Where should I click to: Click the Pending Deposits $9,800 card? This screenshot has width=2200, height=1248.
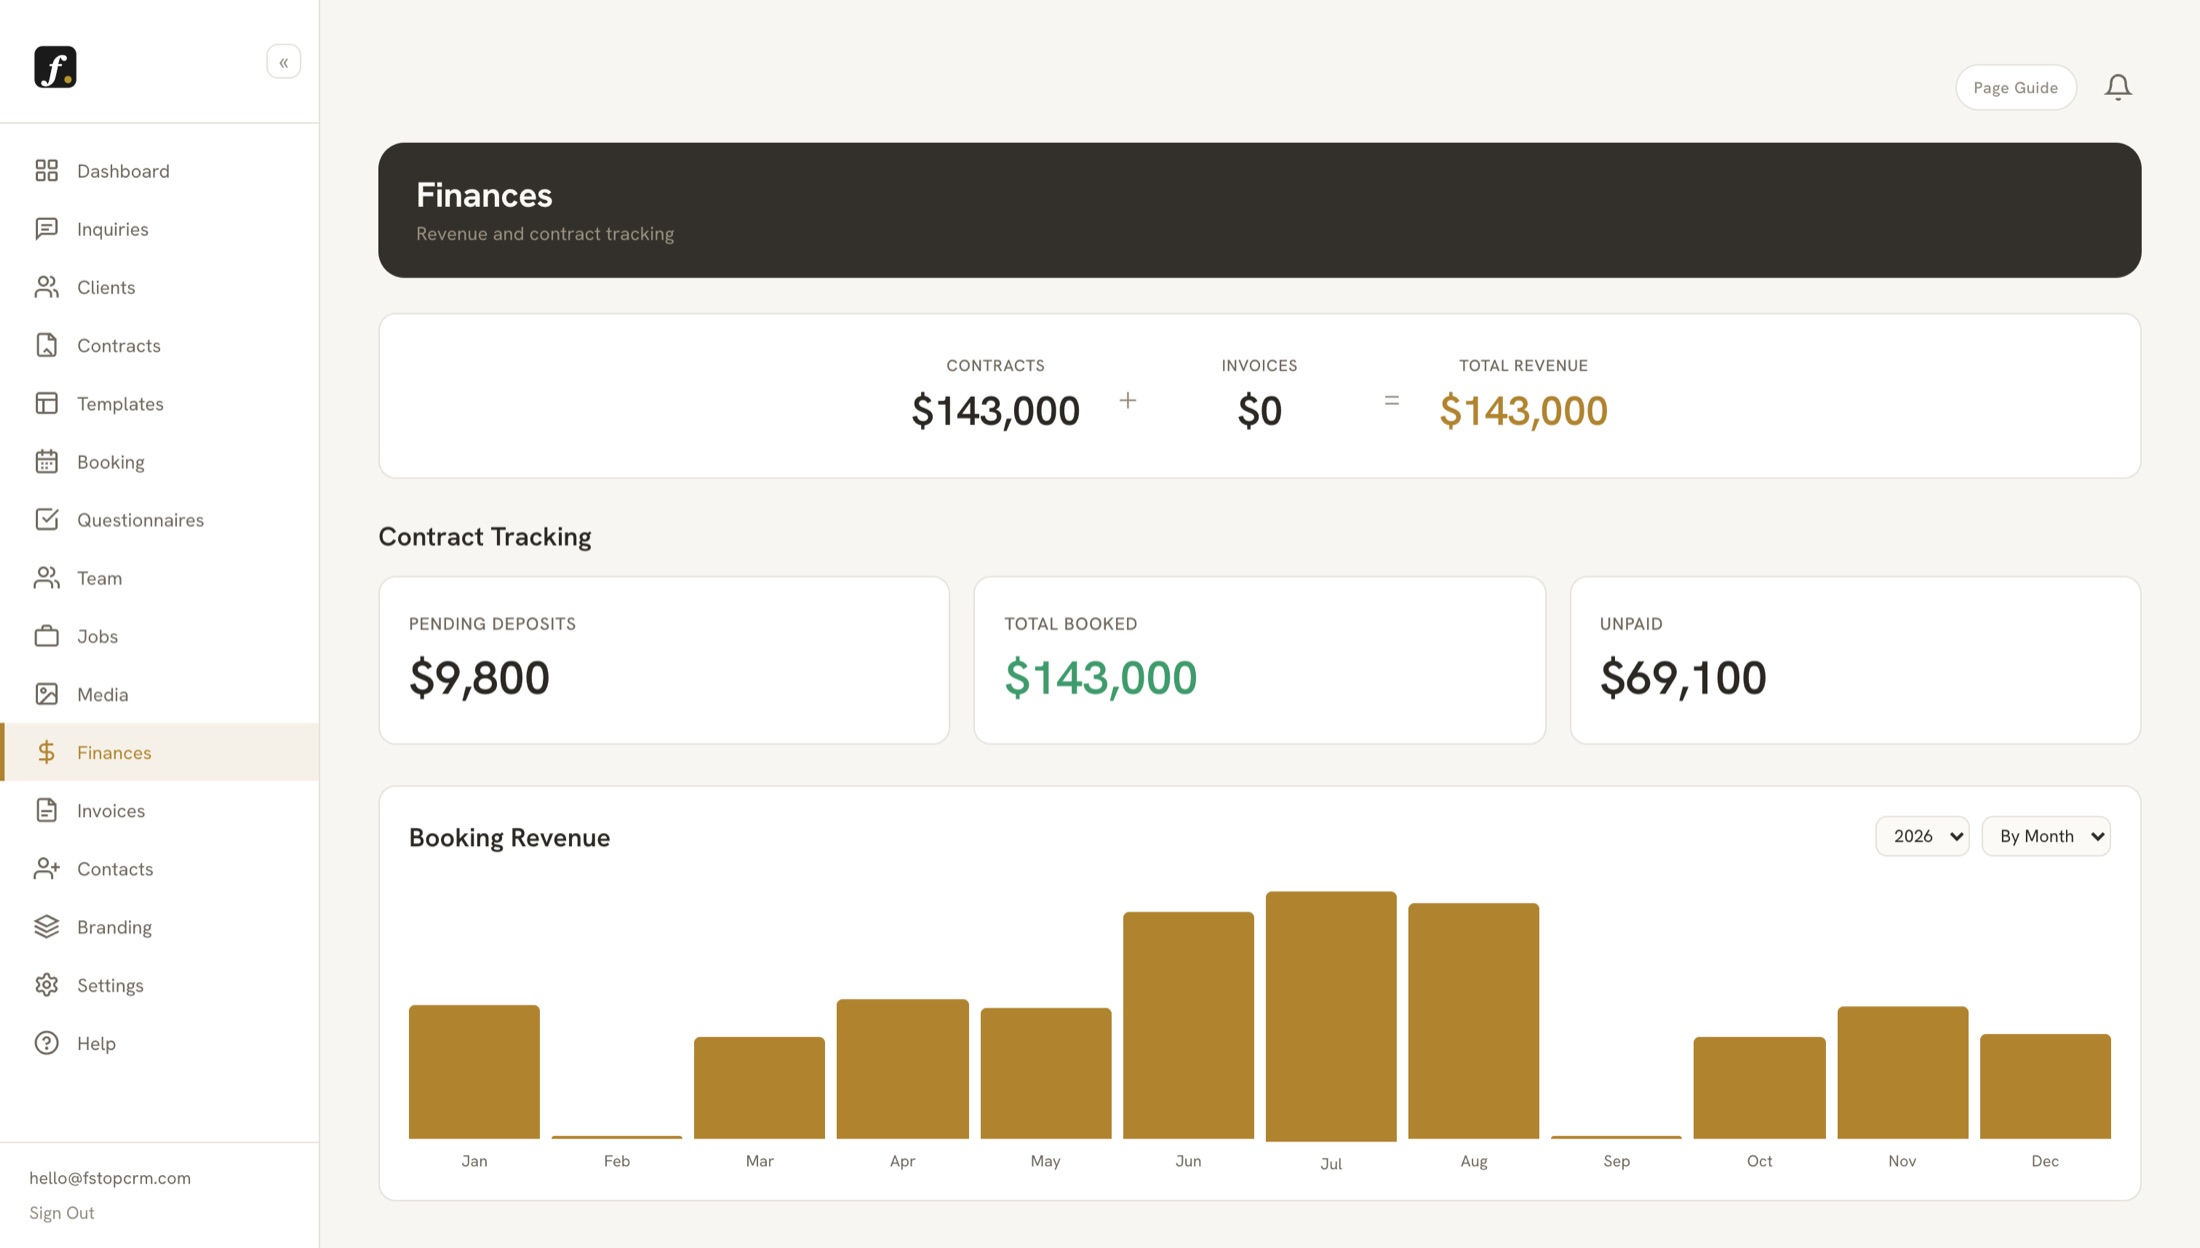click(x=664, y=660)
